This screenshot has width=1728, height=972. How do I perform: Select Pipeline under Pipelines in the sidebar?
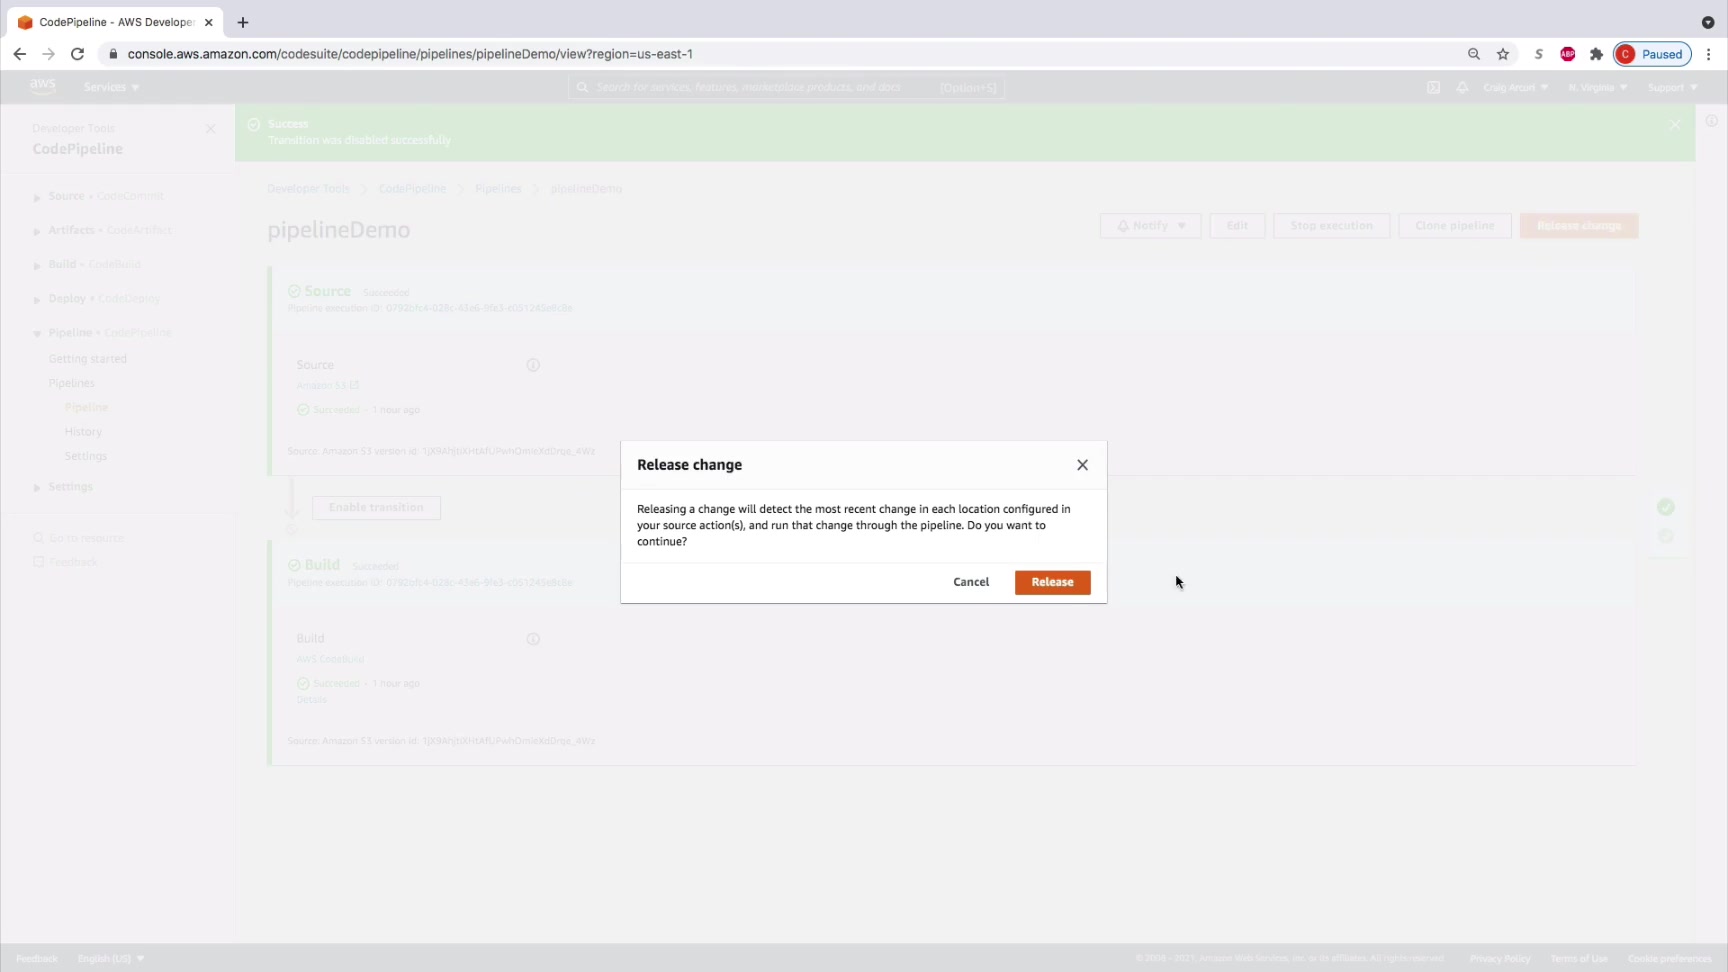(86, 407)
